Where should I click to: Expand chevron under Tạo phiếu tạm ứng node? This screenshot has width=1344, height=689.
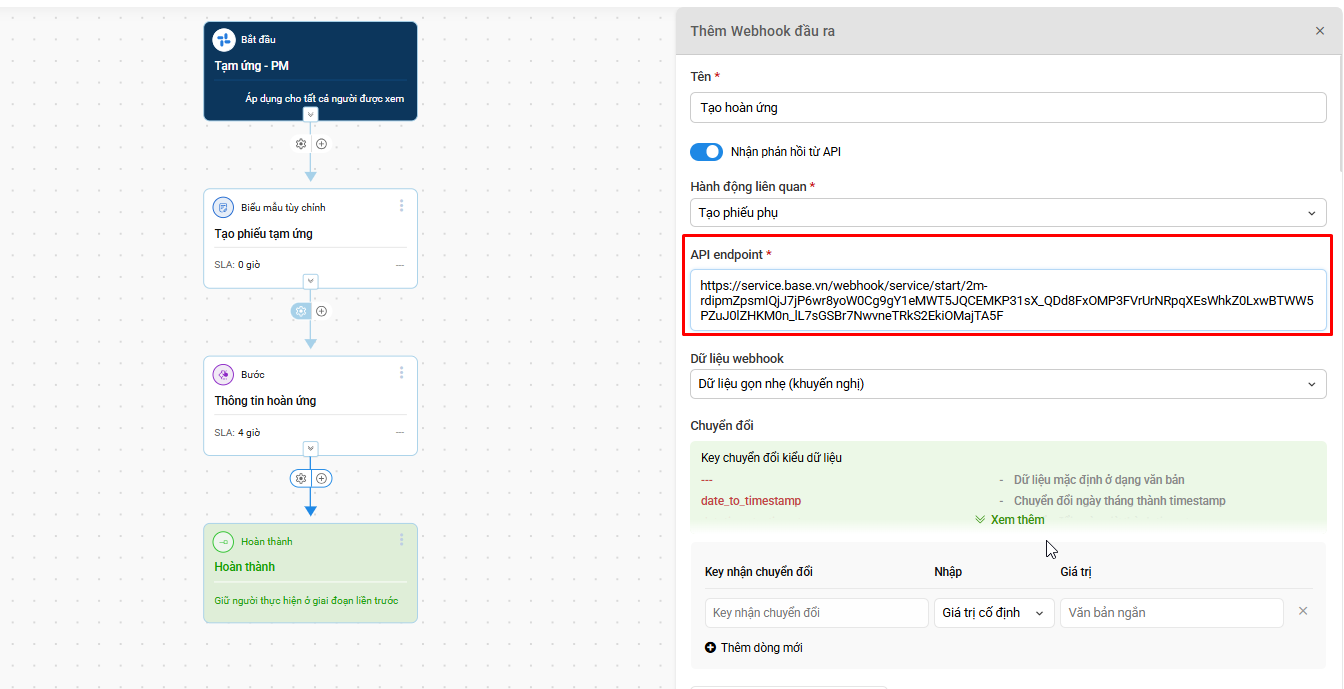click(311, 281)
